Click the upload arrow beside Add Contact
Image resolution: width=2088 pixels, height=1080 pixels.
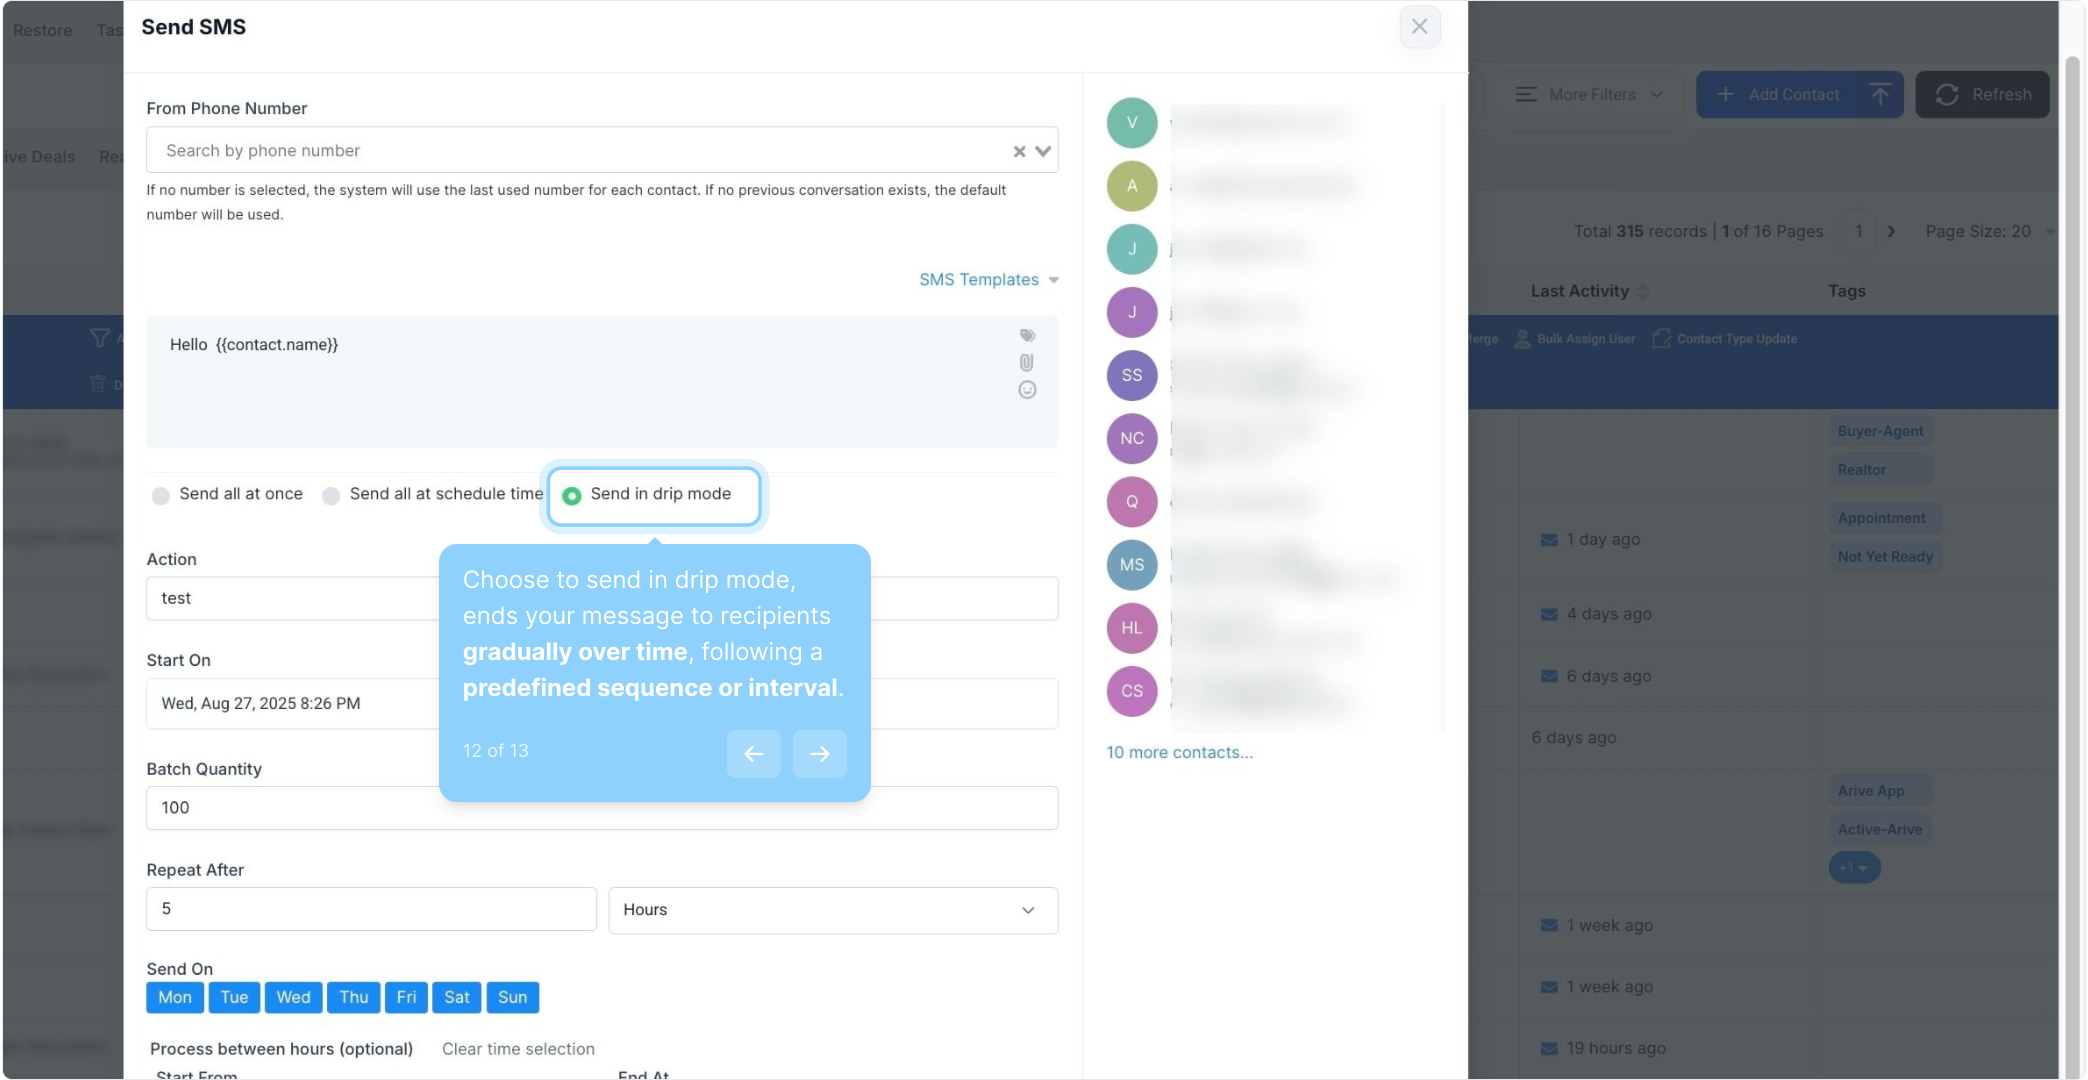click(x=1880, y=95)
